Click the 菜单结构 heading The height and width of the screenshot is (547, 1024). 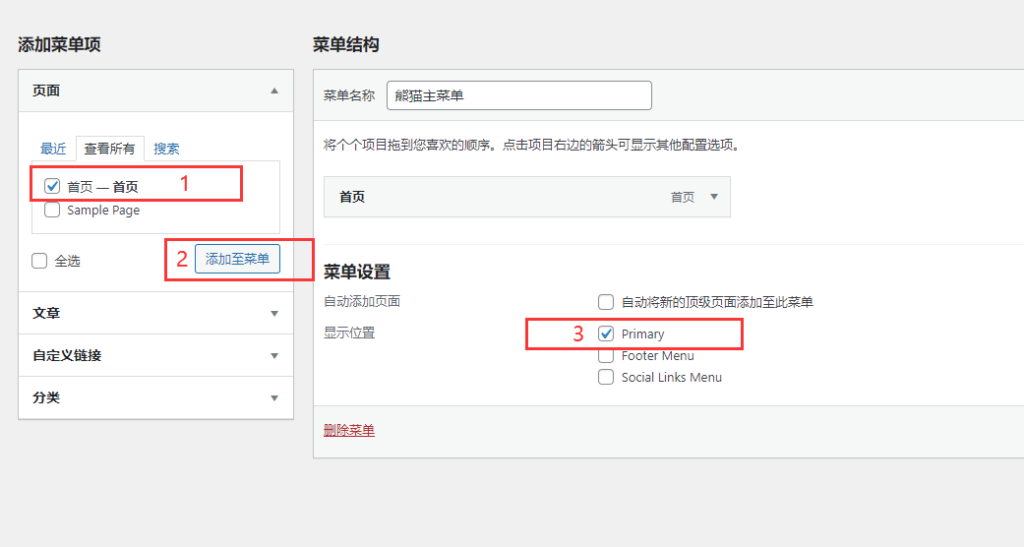[x=346, y=44]
